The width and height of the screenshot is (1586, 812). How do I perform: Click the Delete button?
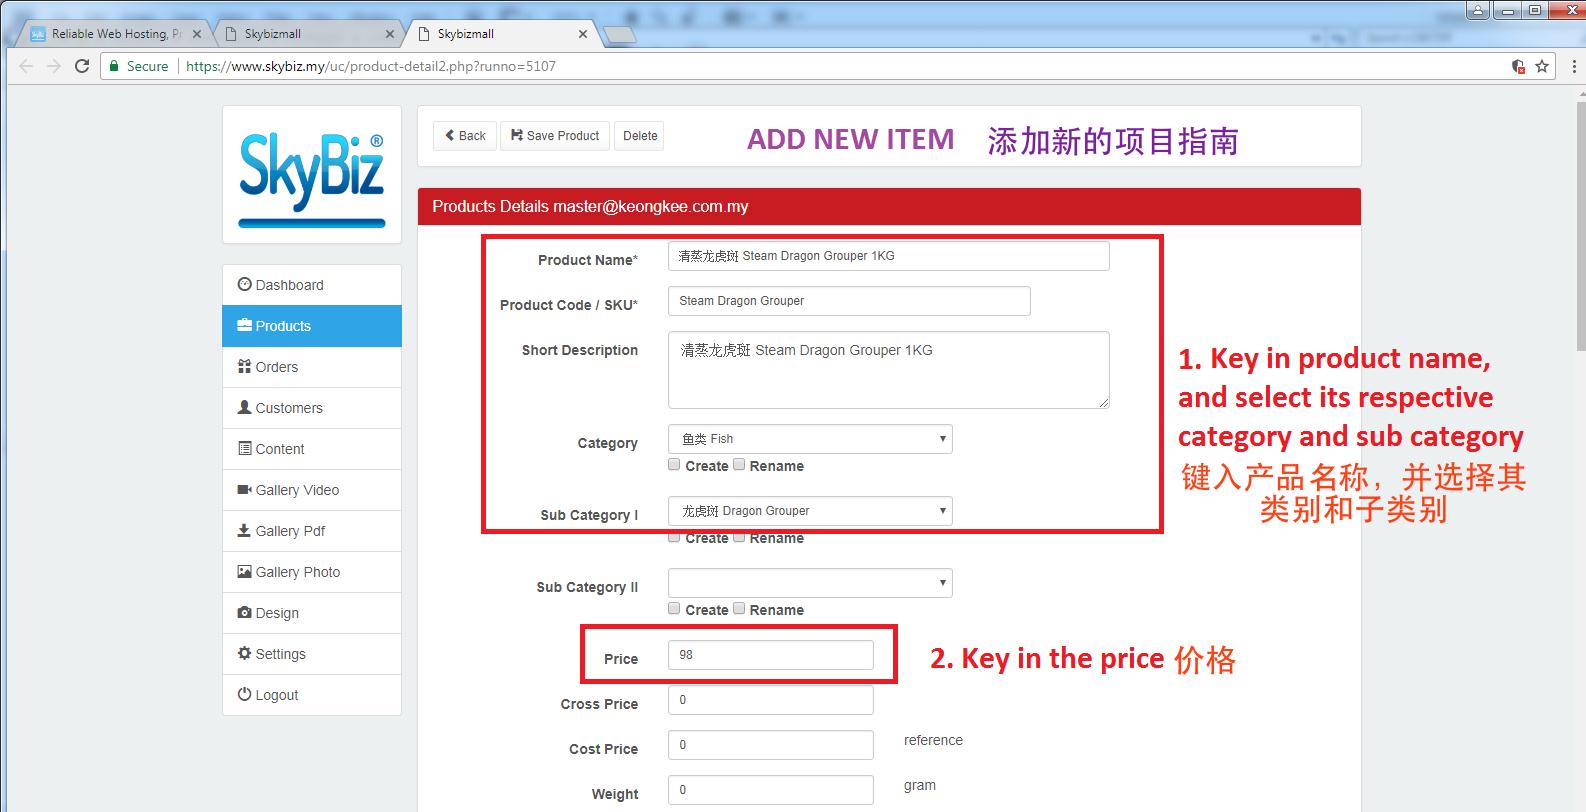tap(640, 136)
